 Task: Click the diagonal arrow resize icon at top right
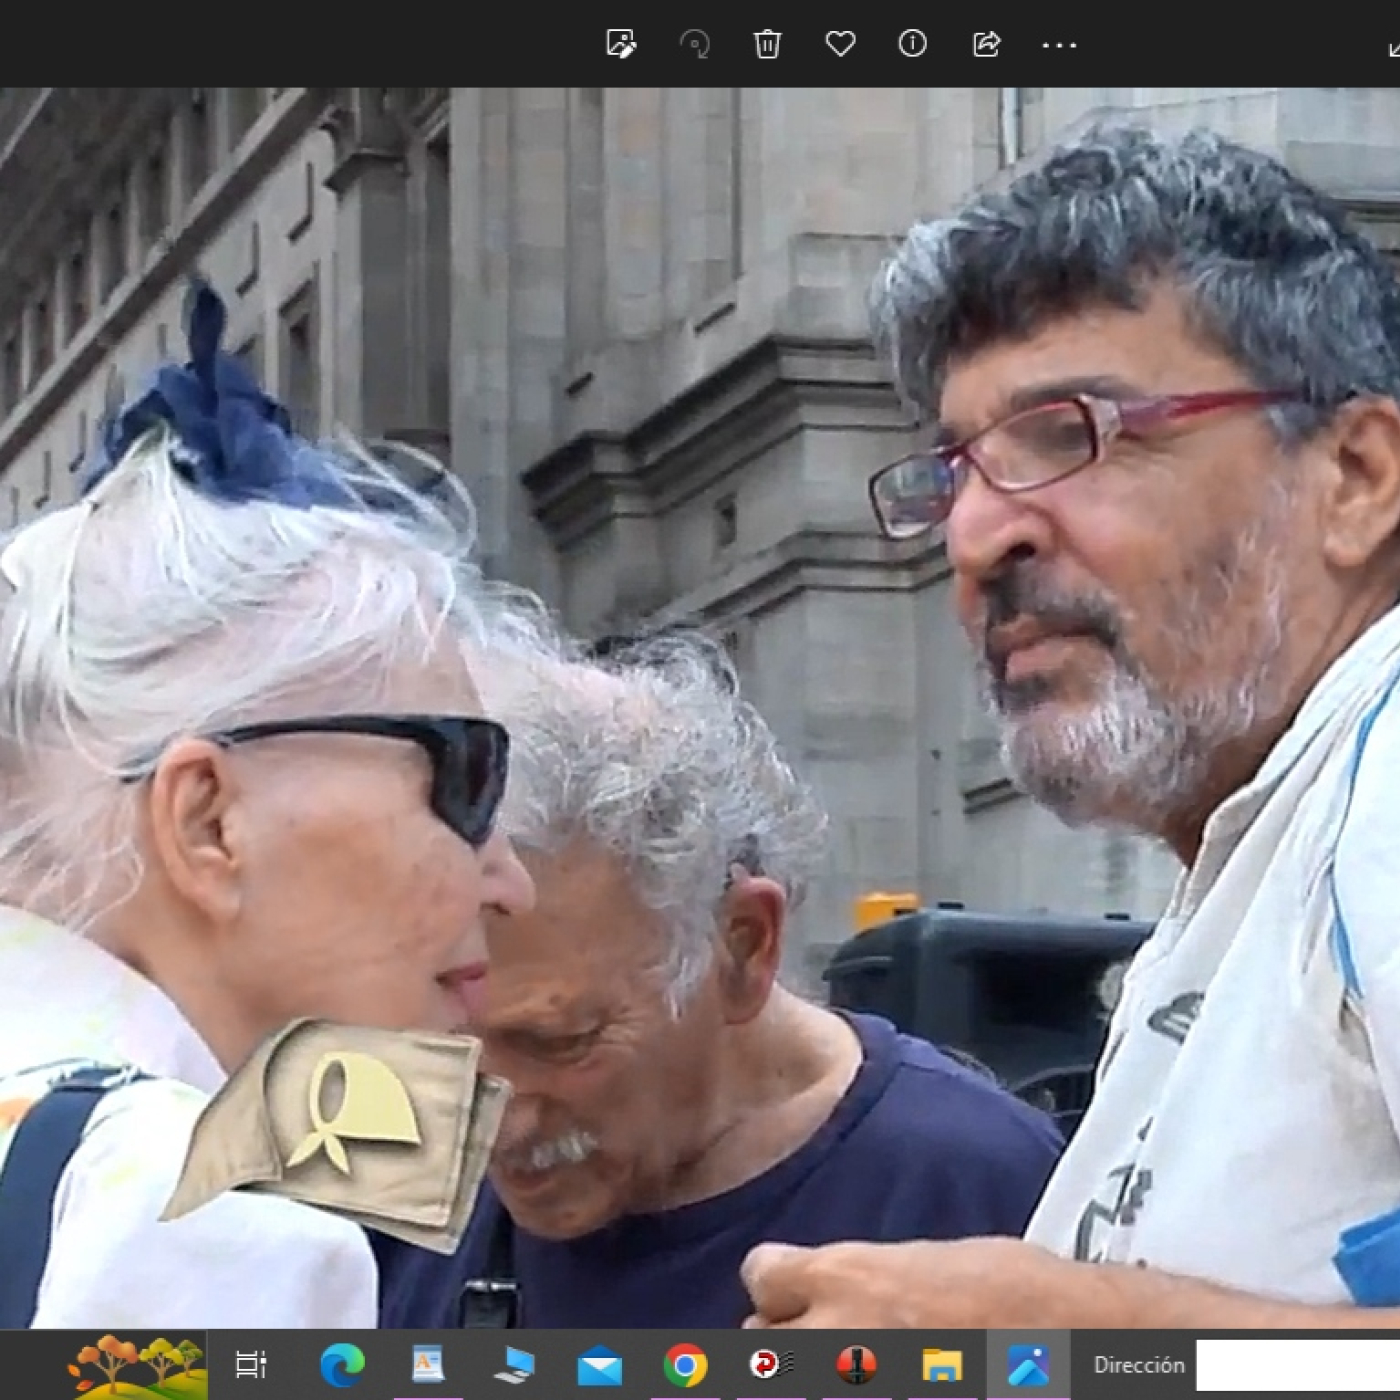(x=1393, y=48)
